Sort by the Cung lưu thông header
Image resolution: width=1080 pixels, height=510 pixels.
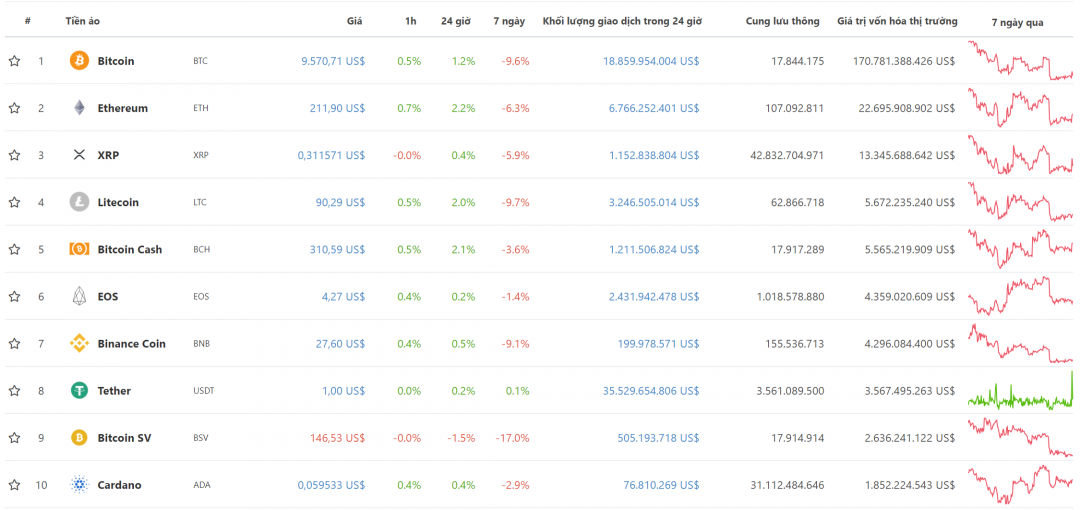point(782,21)
